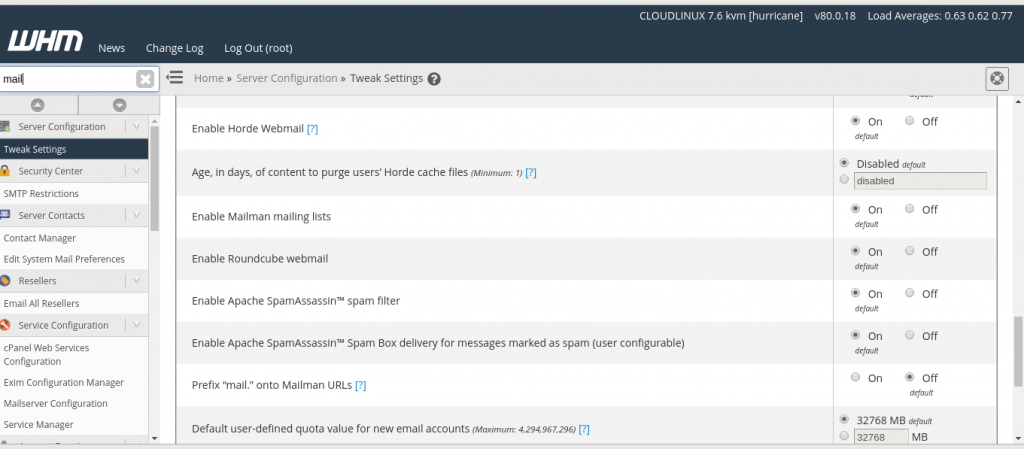This screenshot has width=1024, height=449.
Task: Select custom value radio for Horde cache purge
Action: coord(844,179)
